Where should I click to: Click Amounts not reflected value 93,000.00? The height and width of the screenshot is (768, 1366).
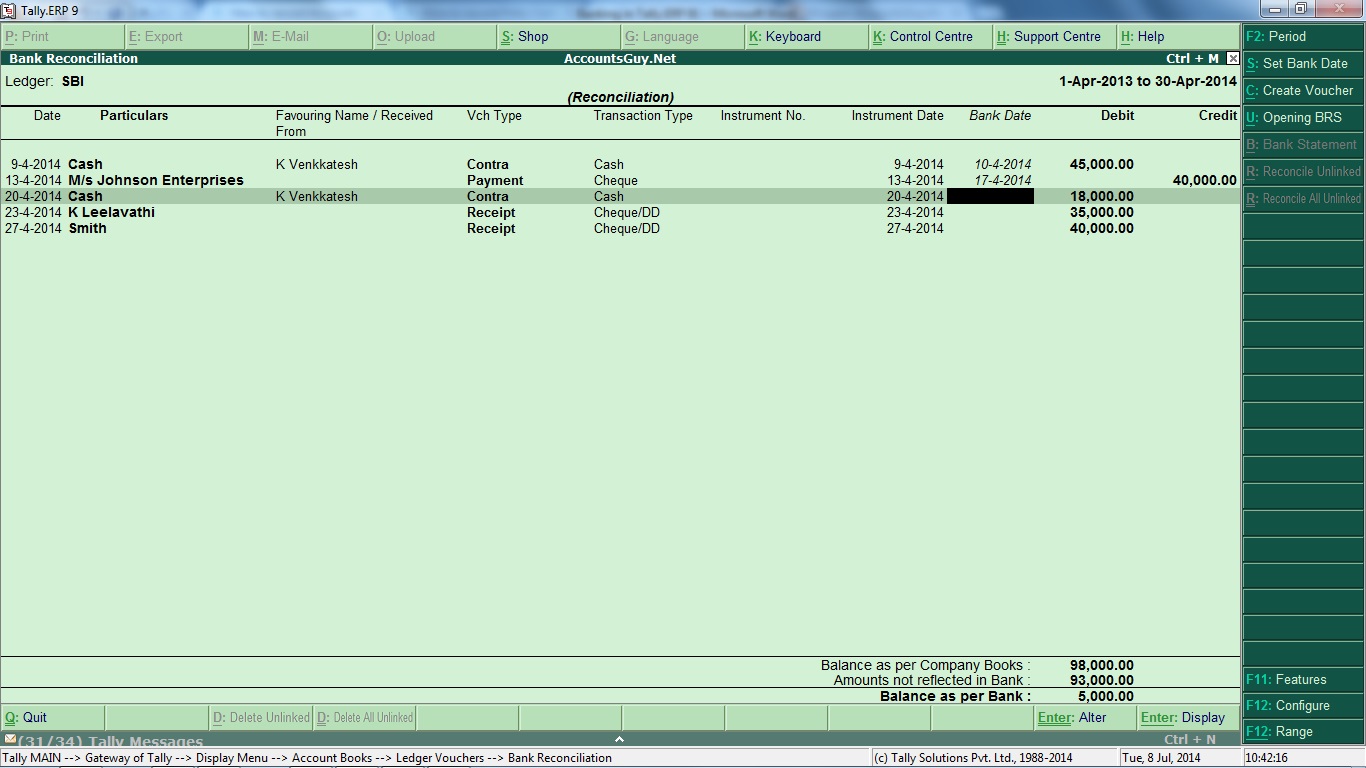(1101, 680)
